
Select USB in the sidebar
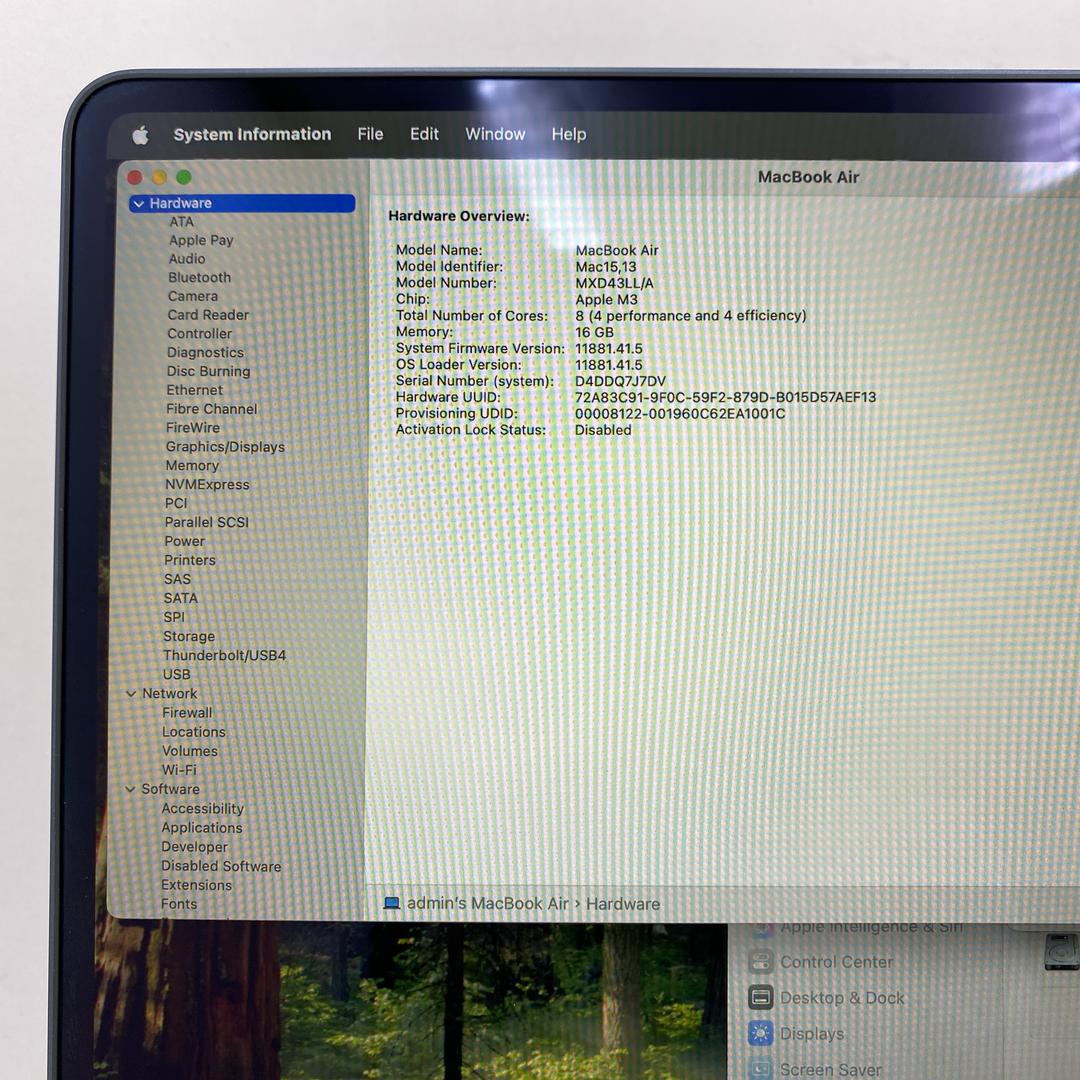pyautogui.click(x=176, y=674)
